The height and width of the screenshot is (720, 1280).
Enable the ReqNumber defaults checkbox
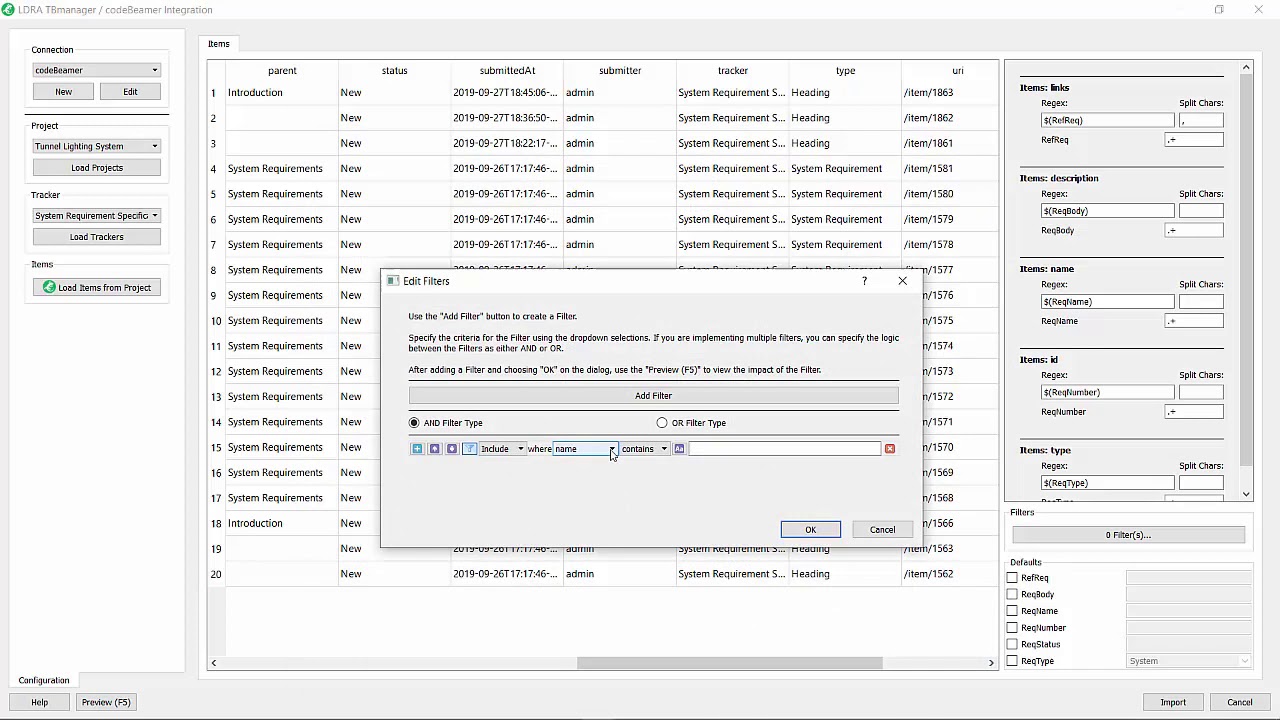(1012, 628)
